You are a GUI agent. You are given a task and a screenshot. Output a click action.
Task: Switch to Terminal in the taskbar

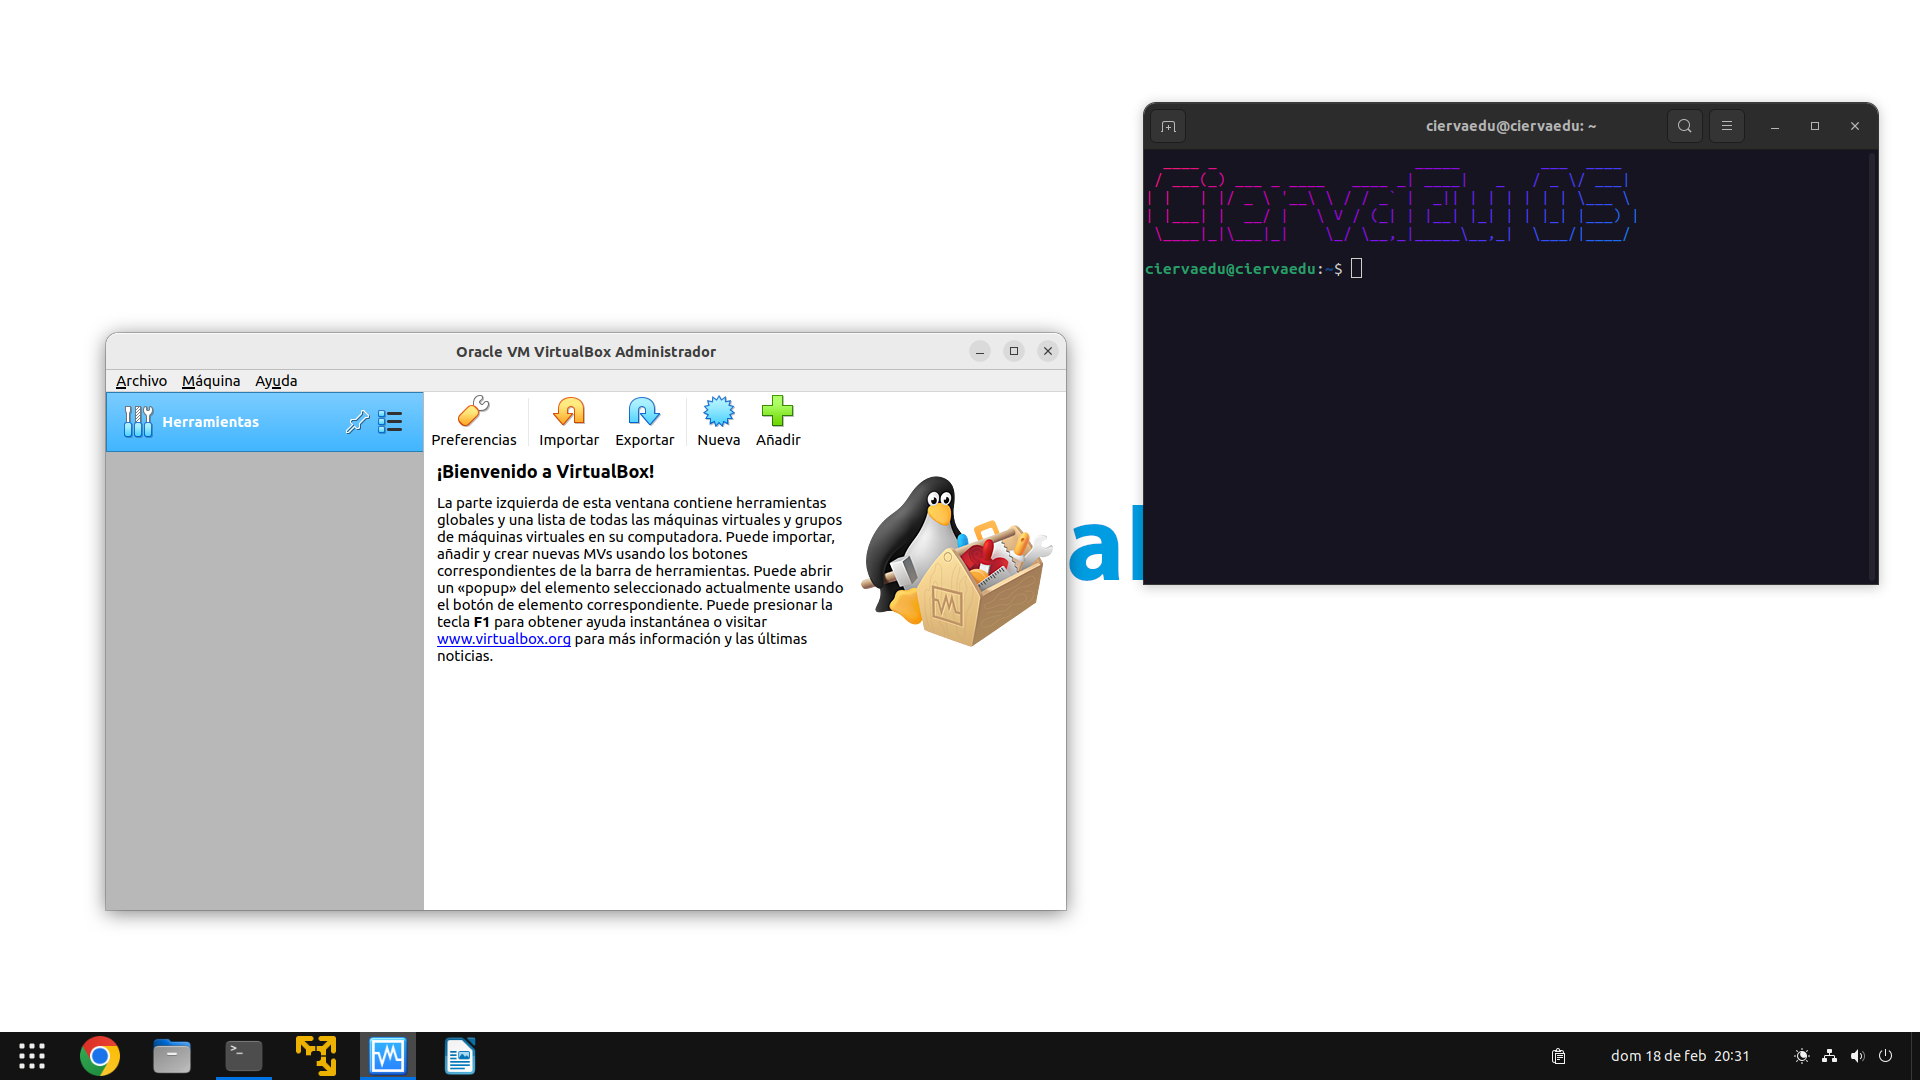pyautogui.click(x=244, y=1056)
